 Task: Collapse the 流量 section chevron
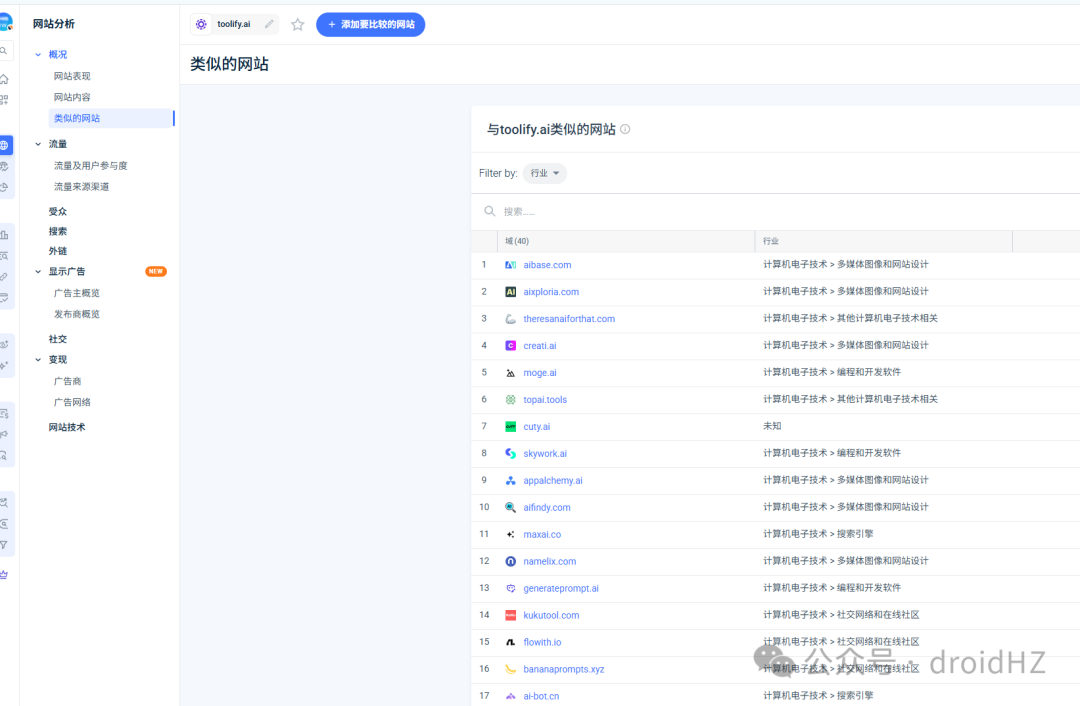(x=39, y=144)
